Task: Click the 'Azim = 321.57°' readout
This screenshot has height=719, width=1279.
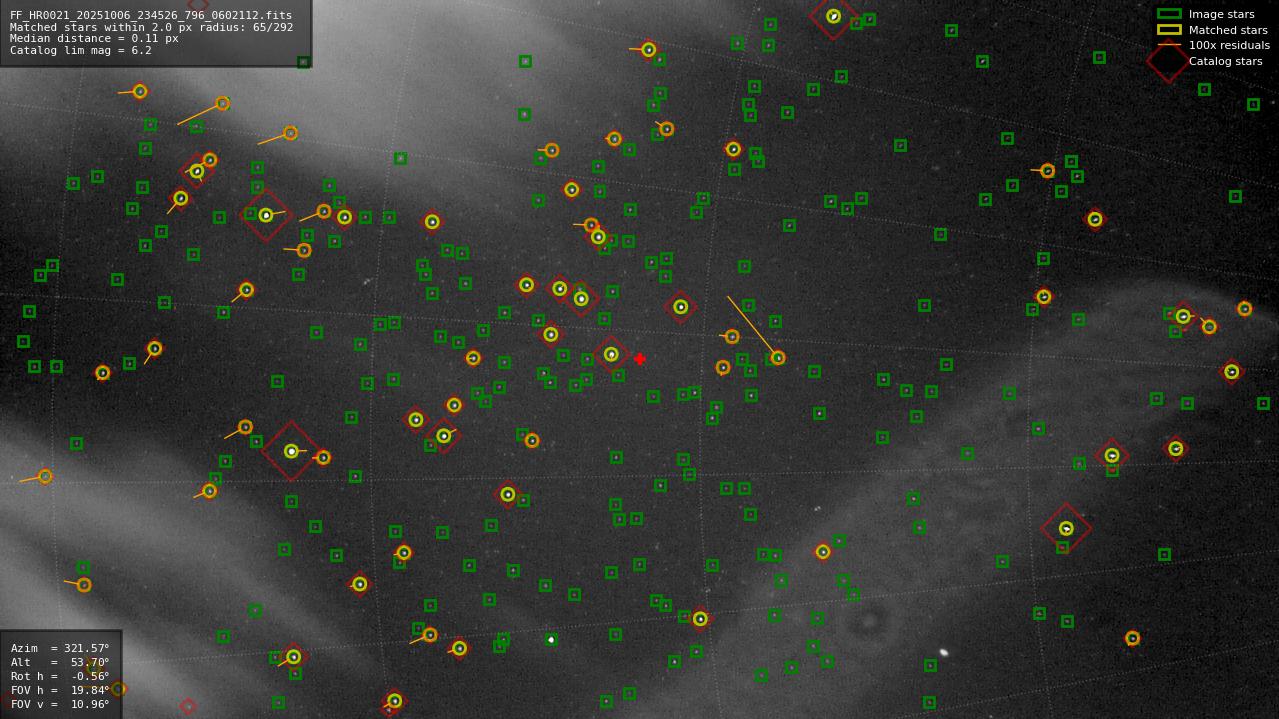Action: click(x=60, y=648)
